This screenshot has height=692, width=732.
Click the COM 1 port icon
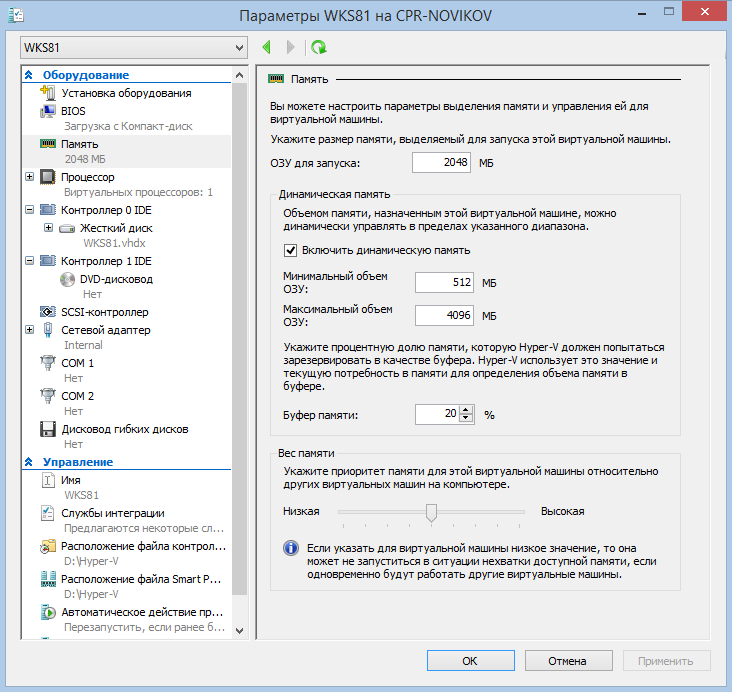47,364
